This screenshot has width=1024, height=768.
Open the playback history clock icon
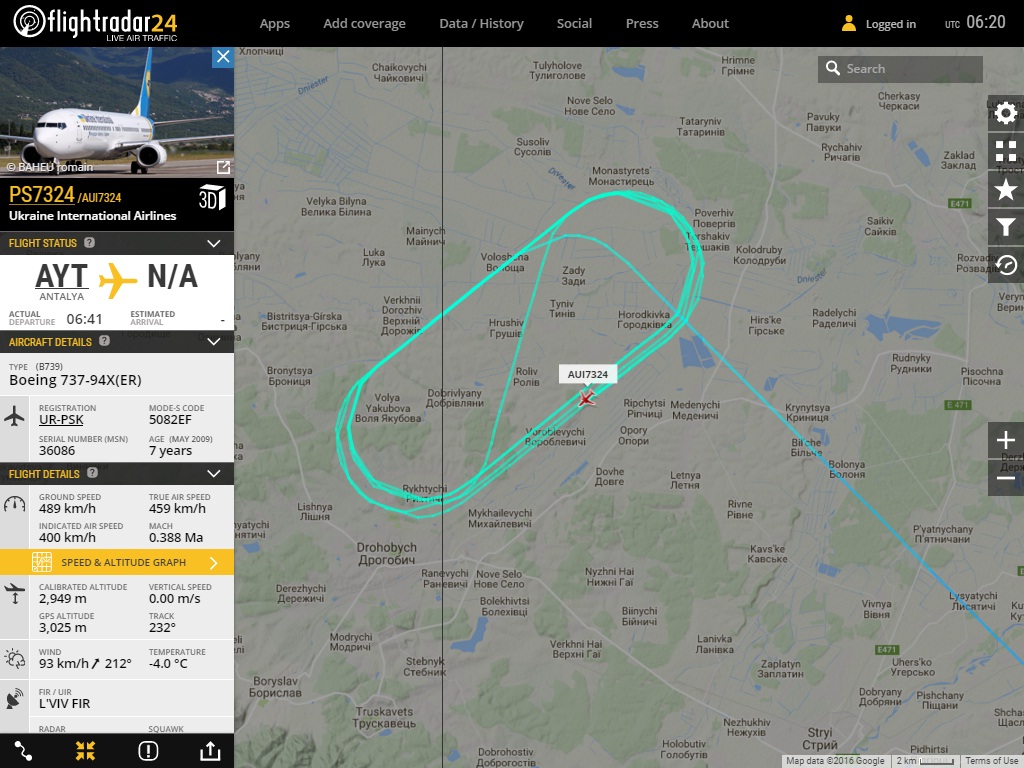(1006, 265)
